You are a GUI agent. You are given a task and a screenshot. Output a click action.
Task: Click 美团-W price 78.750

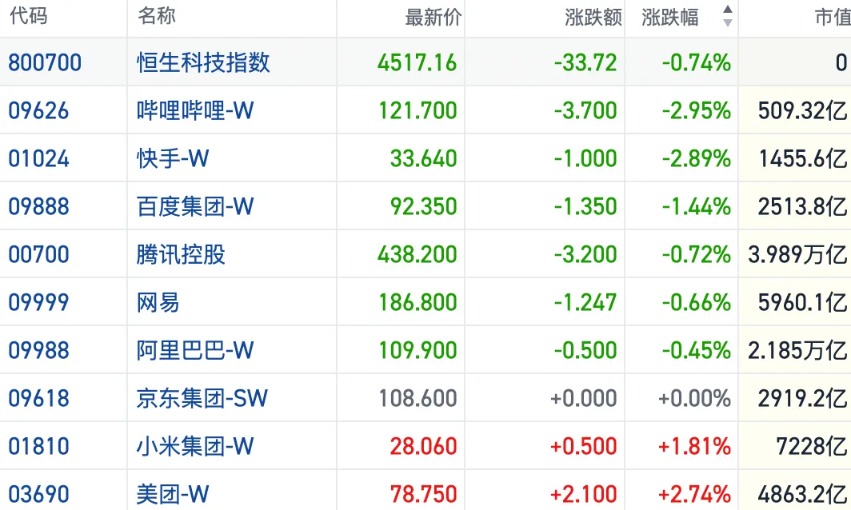coord(423,494)
